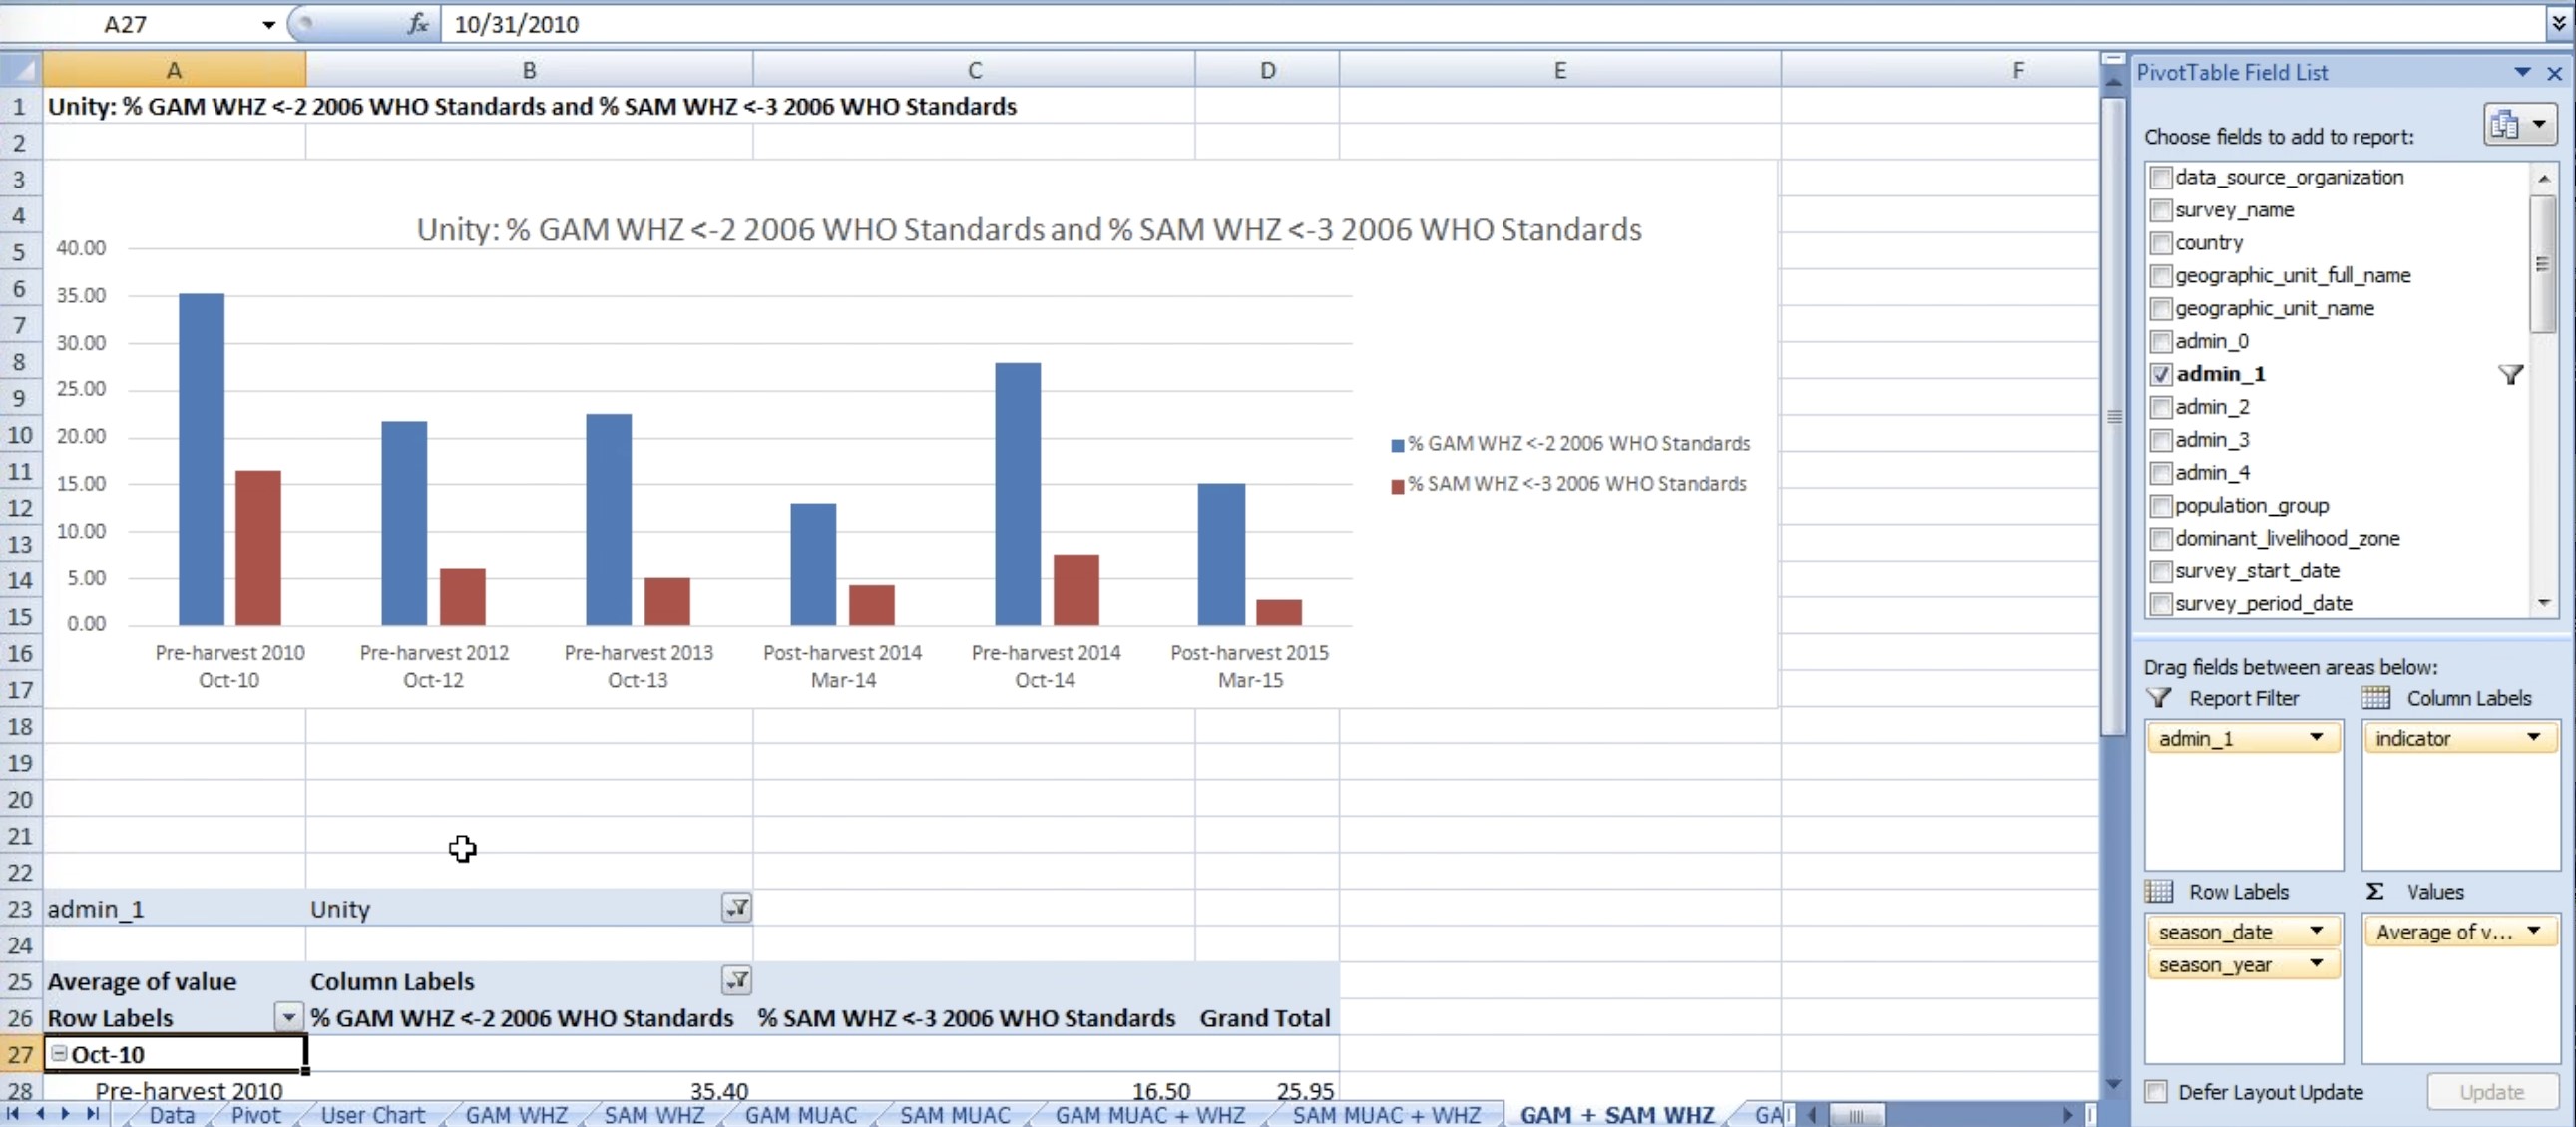This screenshot has width=2576, height=1127.
Task: Click the Column Labels filter icon
Action: [736, 981]
